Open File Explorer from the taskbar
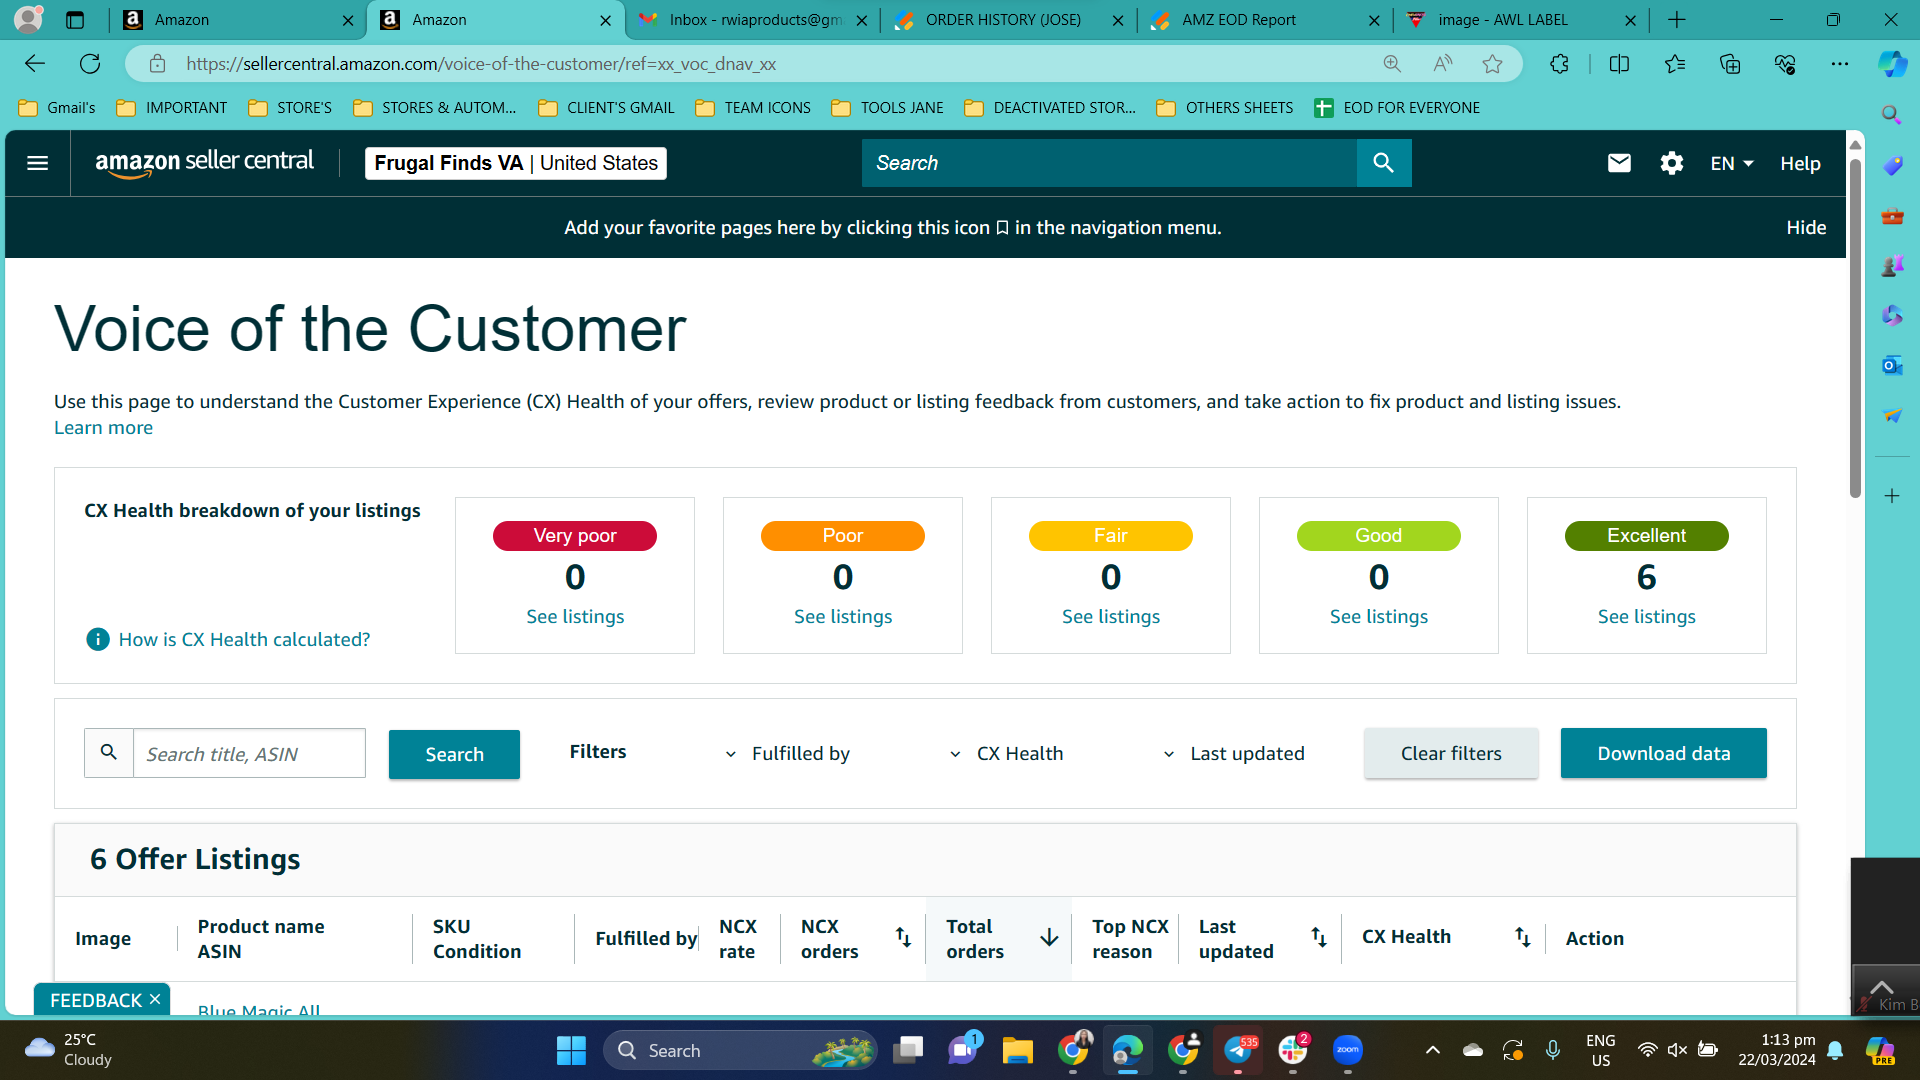This screenshot has width=1920, height=1080. click(1018, 1050)
